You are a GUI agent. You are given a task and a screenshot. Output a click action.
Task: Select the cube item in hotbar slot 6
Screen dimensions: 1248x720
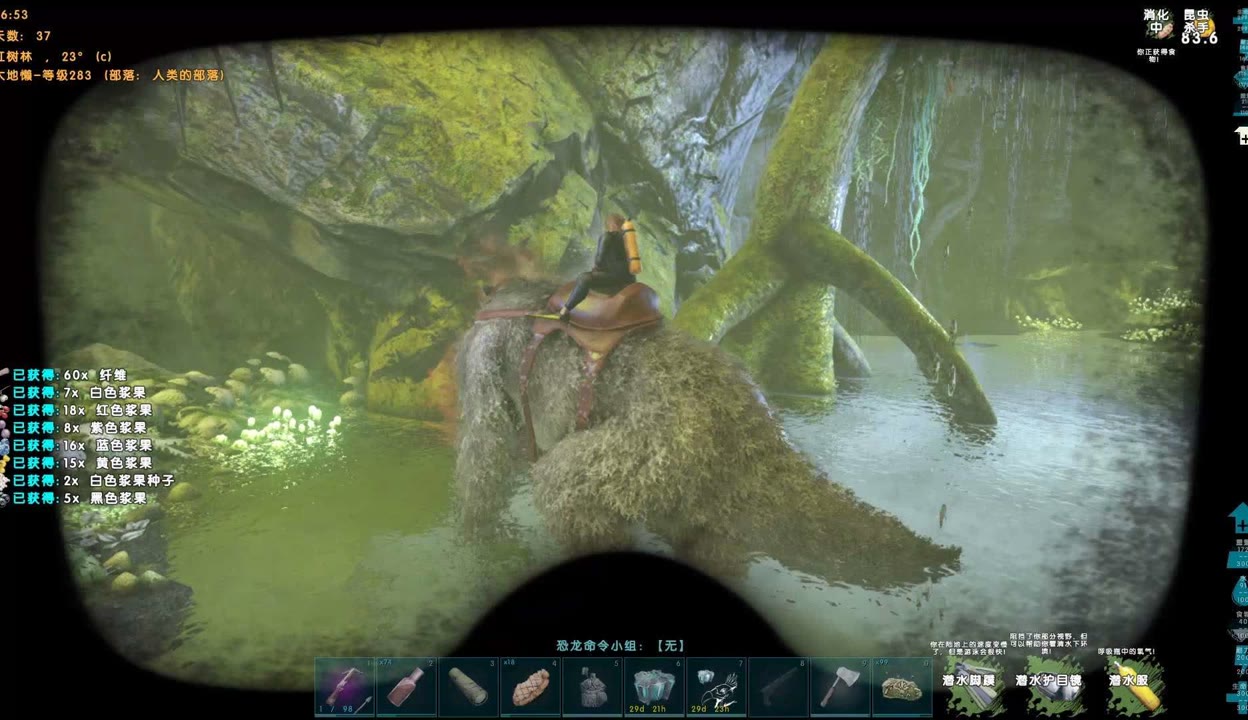[655, 687]
